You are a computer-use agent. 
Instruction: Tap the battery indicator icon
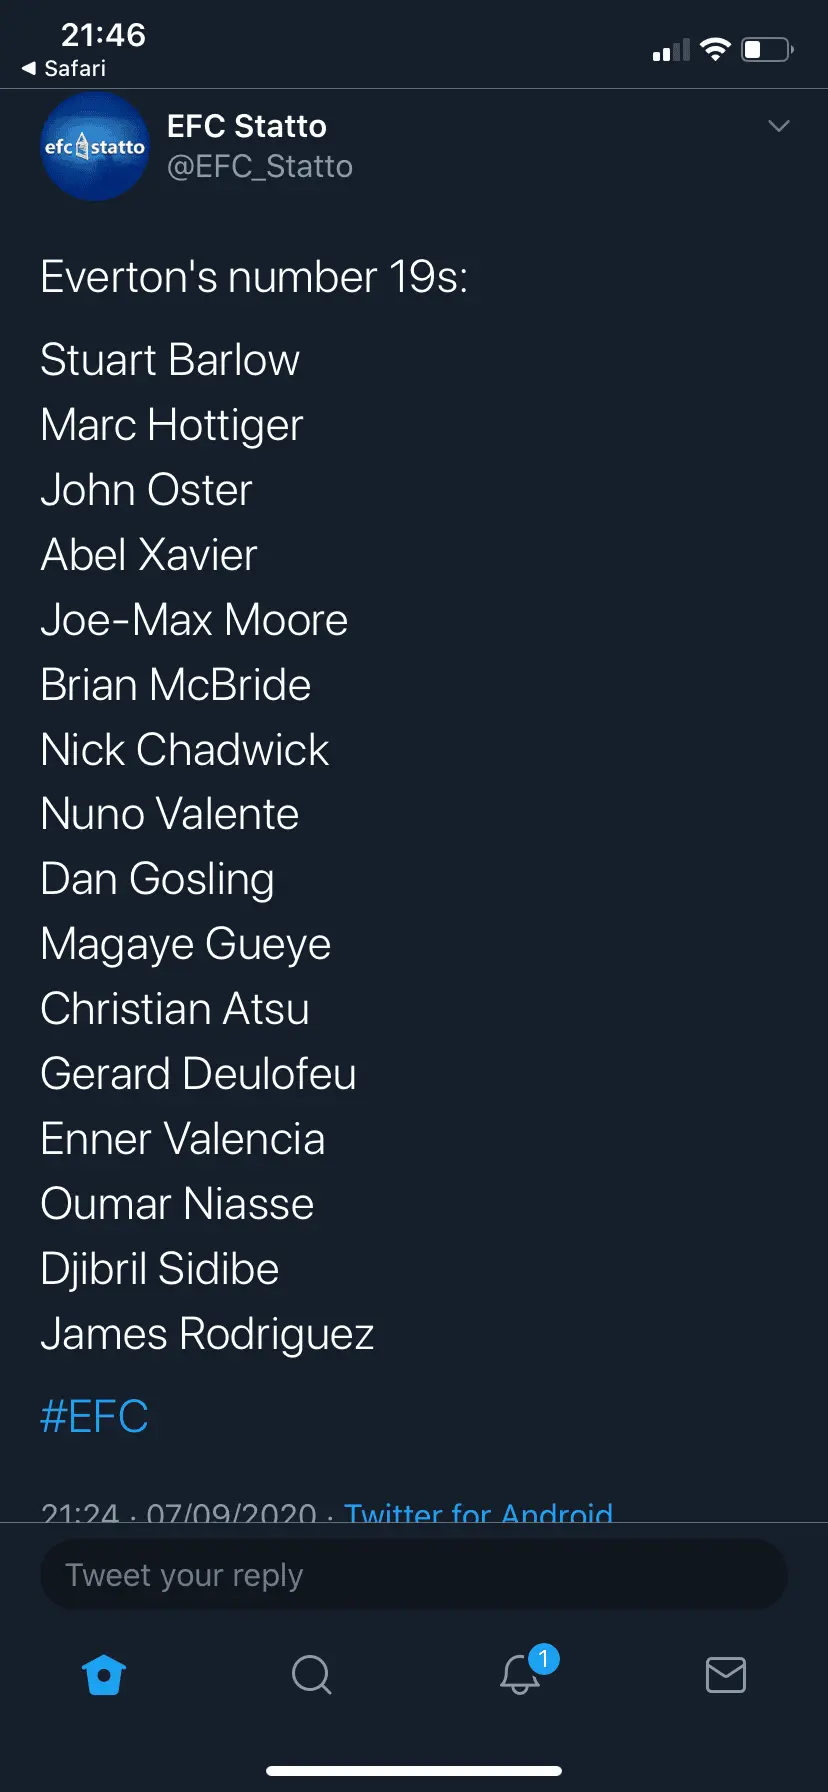pyautogui.click(x=767, y=49)
